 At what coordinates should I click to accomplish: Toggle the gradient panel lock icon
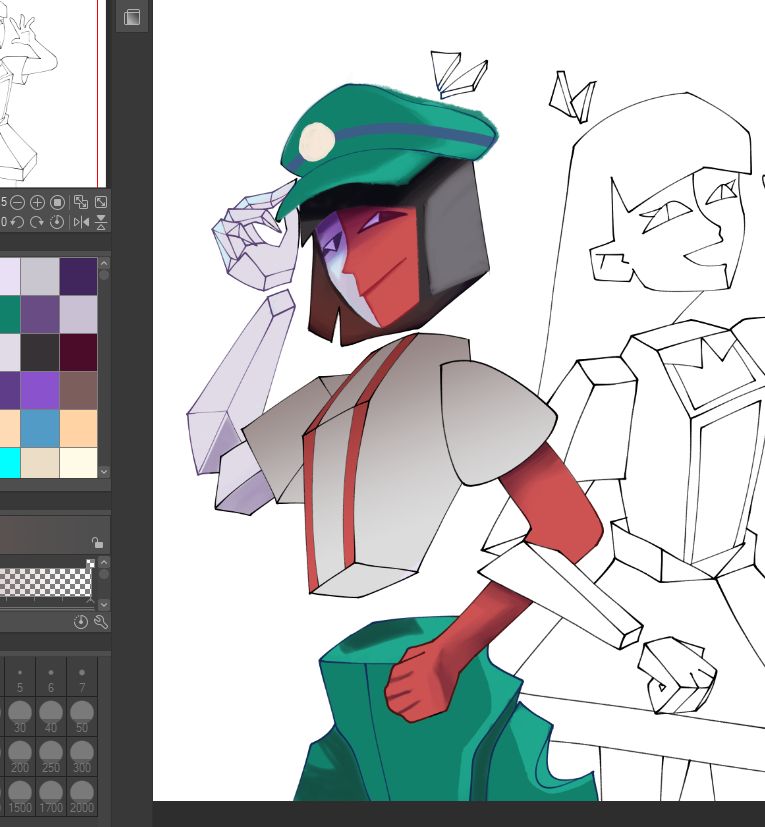(97, 542)
